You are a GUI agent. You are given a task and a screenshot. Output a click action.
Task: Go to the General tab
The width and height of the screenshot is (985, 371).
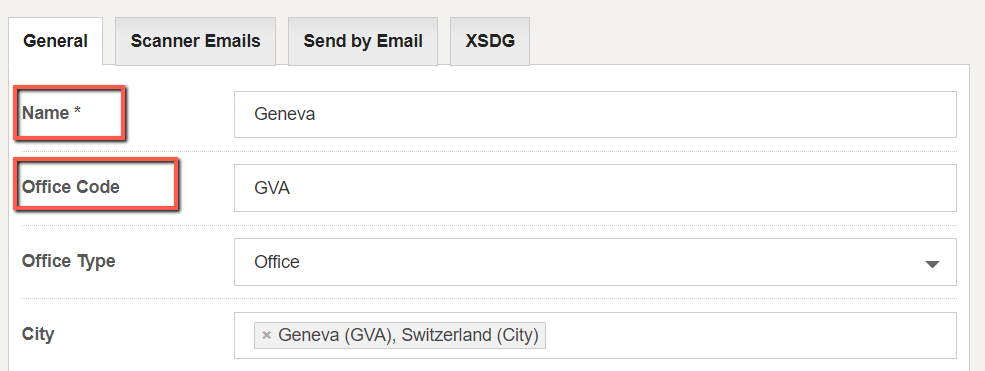click(x=55, y=41)
